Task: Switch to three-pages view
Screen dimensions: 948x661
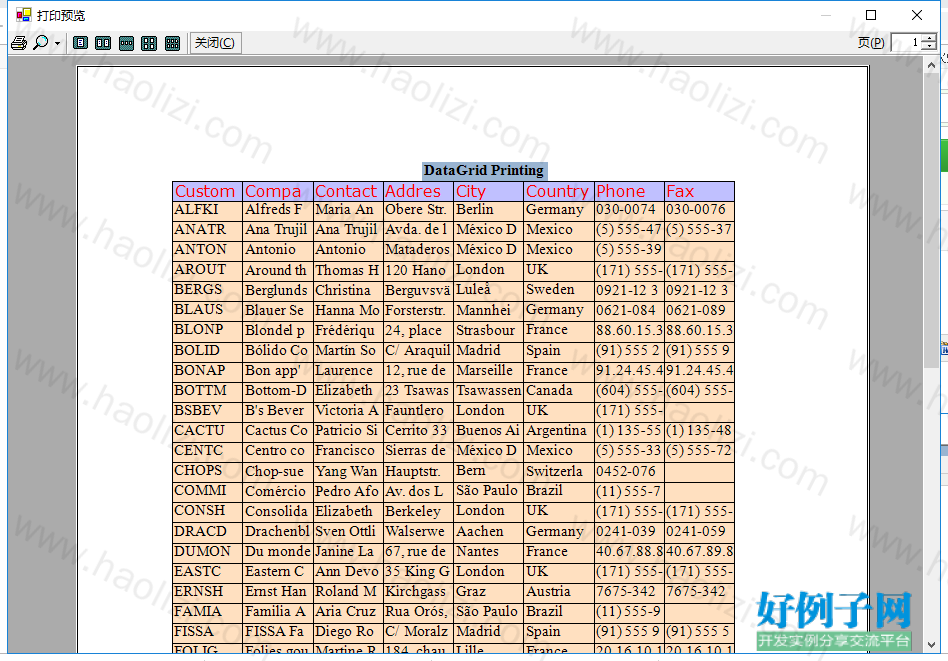Action: pyautogui.click(x=126, y=43)
